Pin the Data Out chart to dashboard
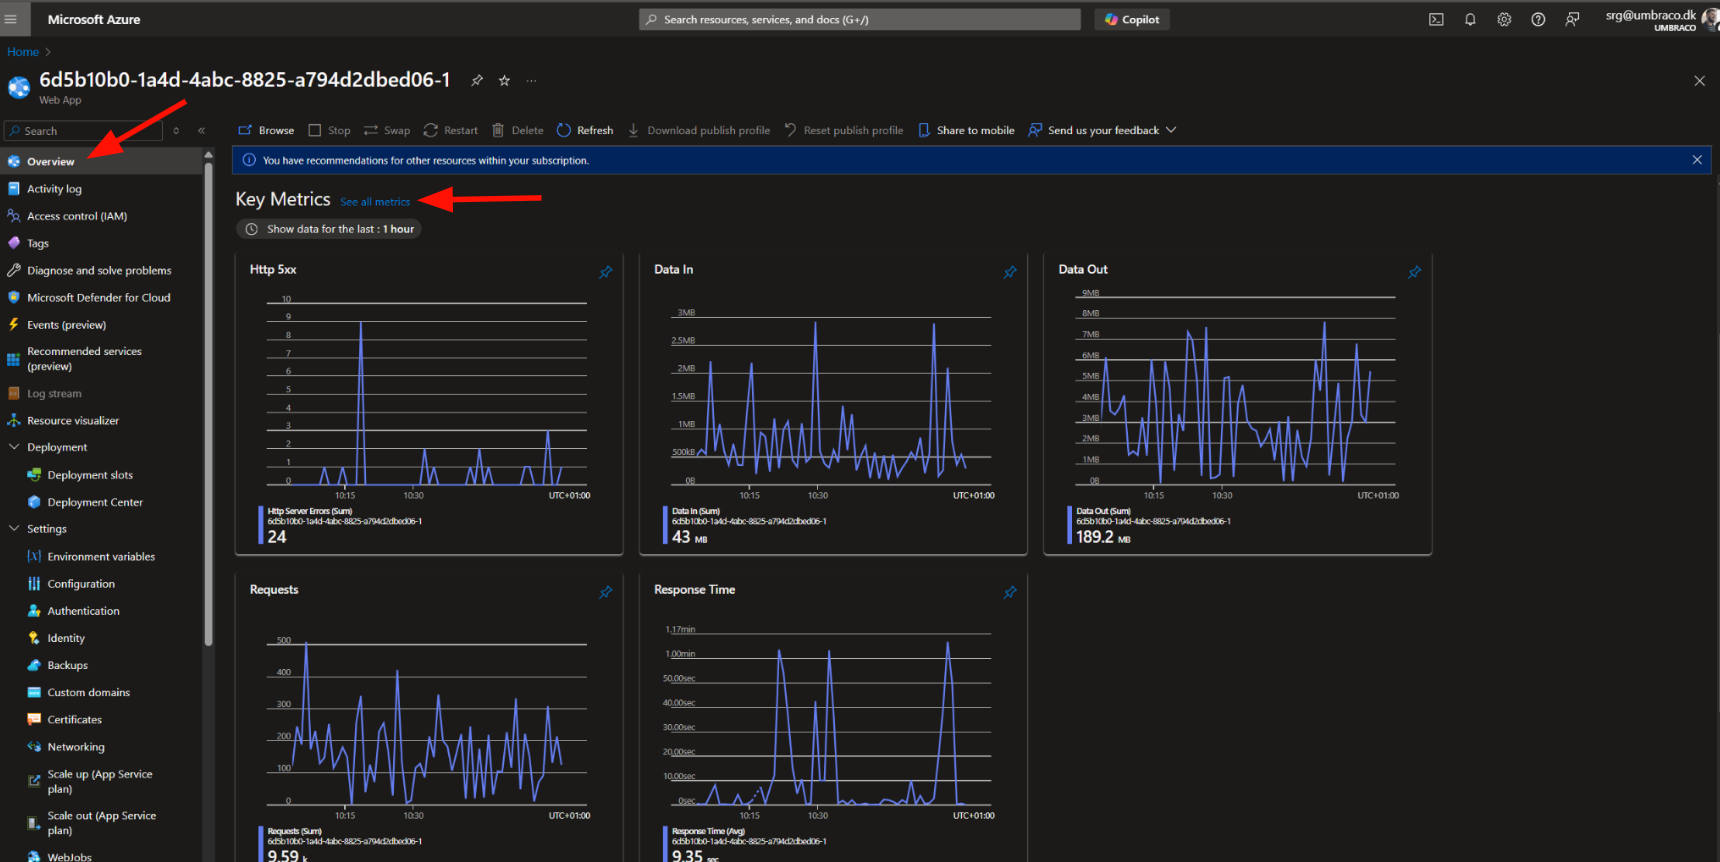 1414,272
